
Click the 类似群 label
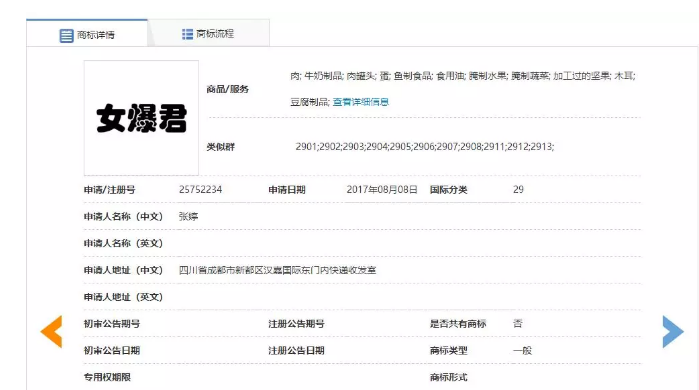pos(221,147)
